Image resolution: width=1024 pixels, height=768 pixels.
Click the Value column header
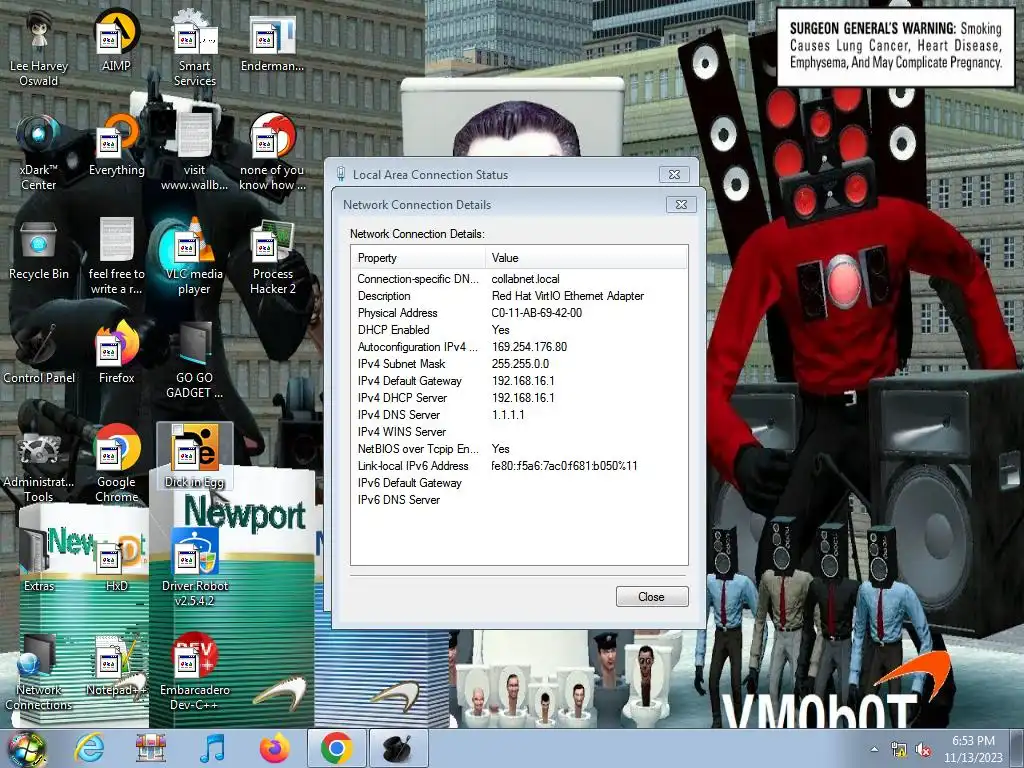[586, 258]
